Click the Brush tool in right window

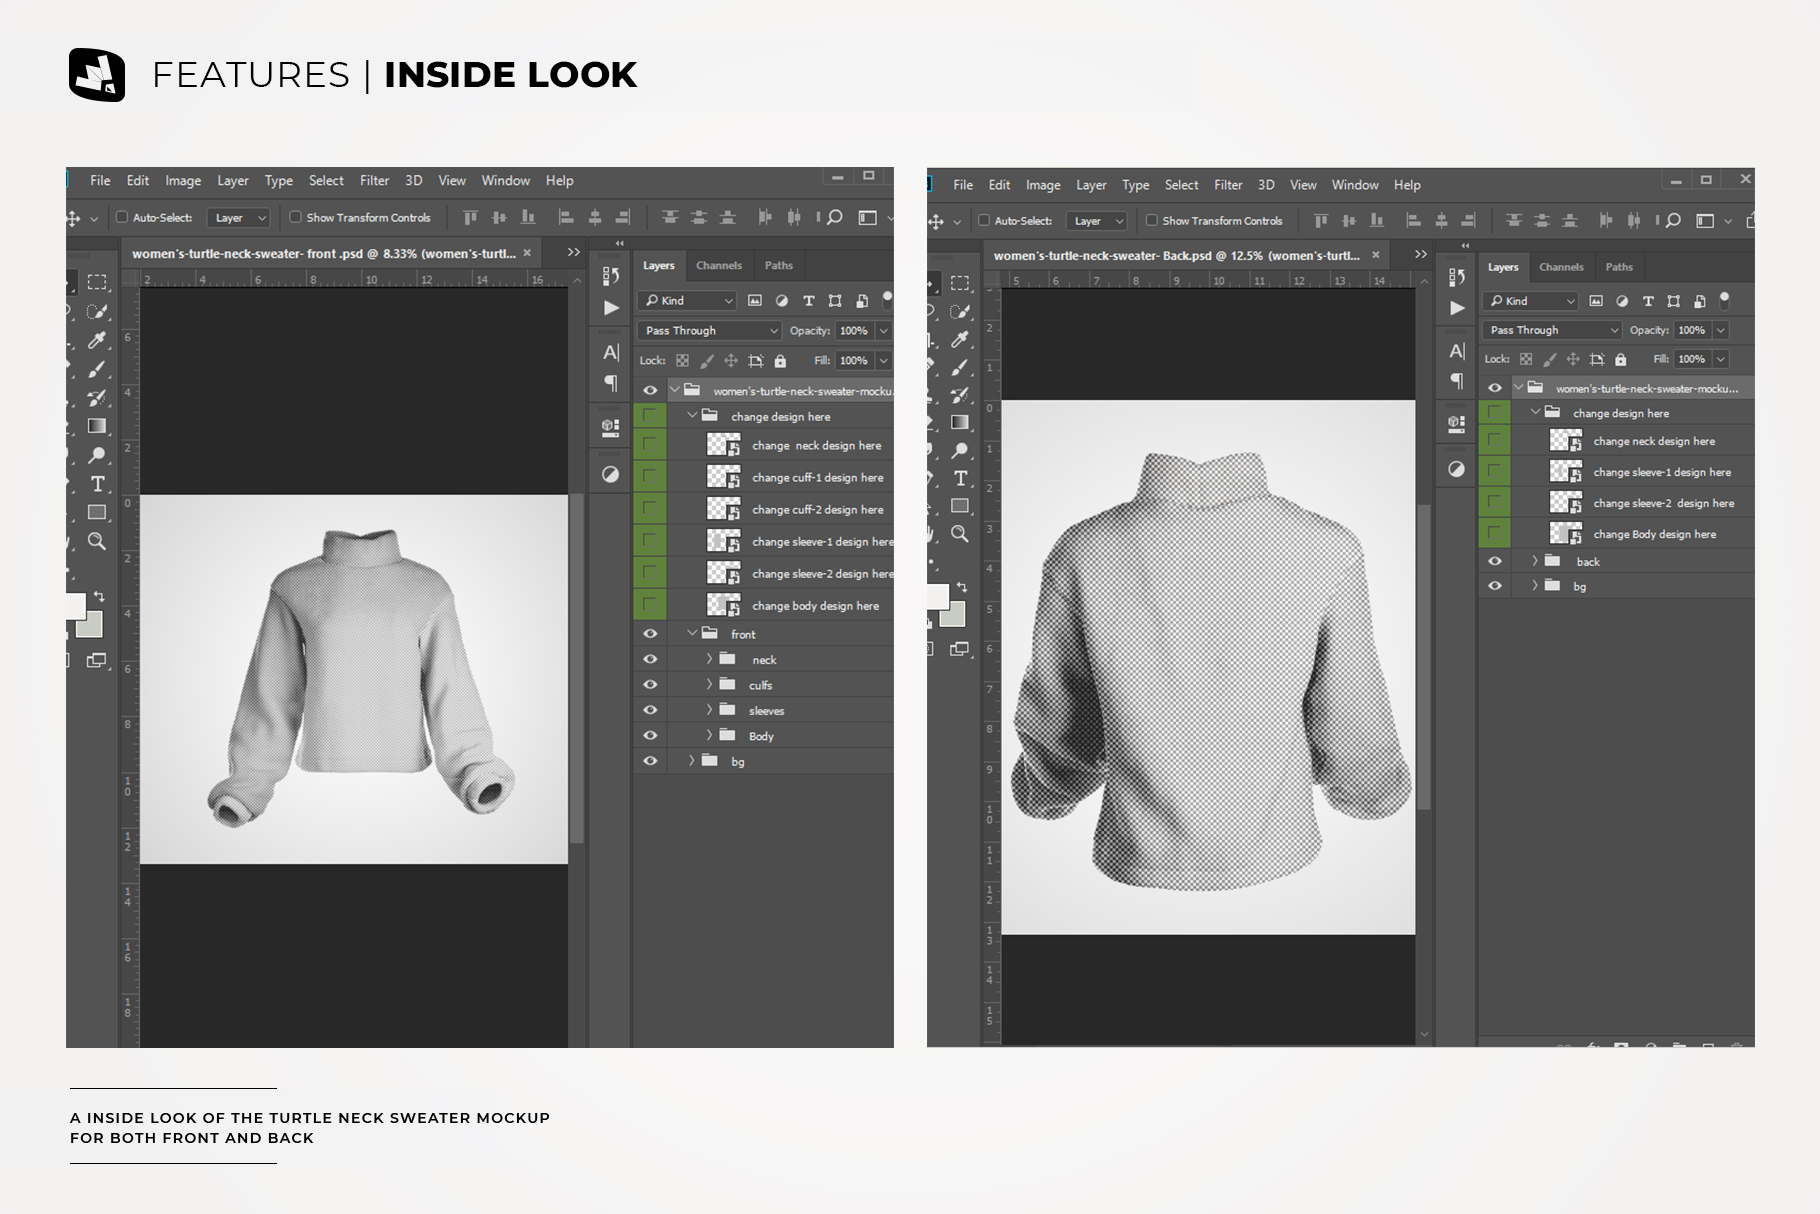[x=960, y=367]
